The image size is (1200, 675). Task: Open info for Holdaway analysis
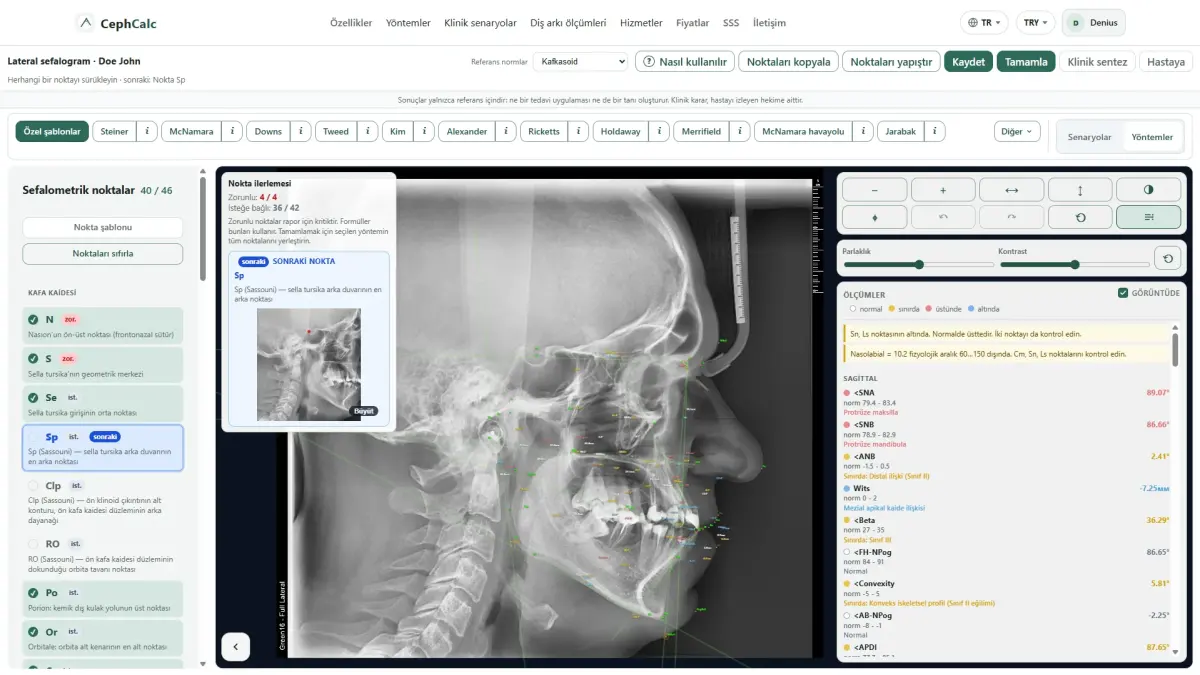click(x=659, y=131)
